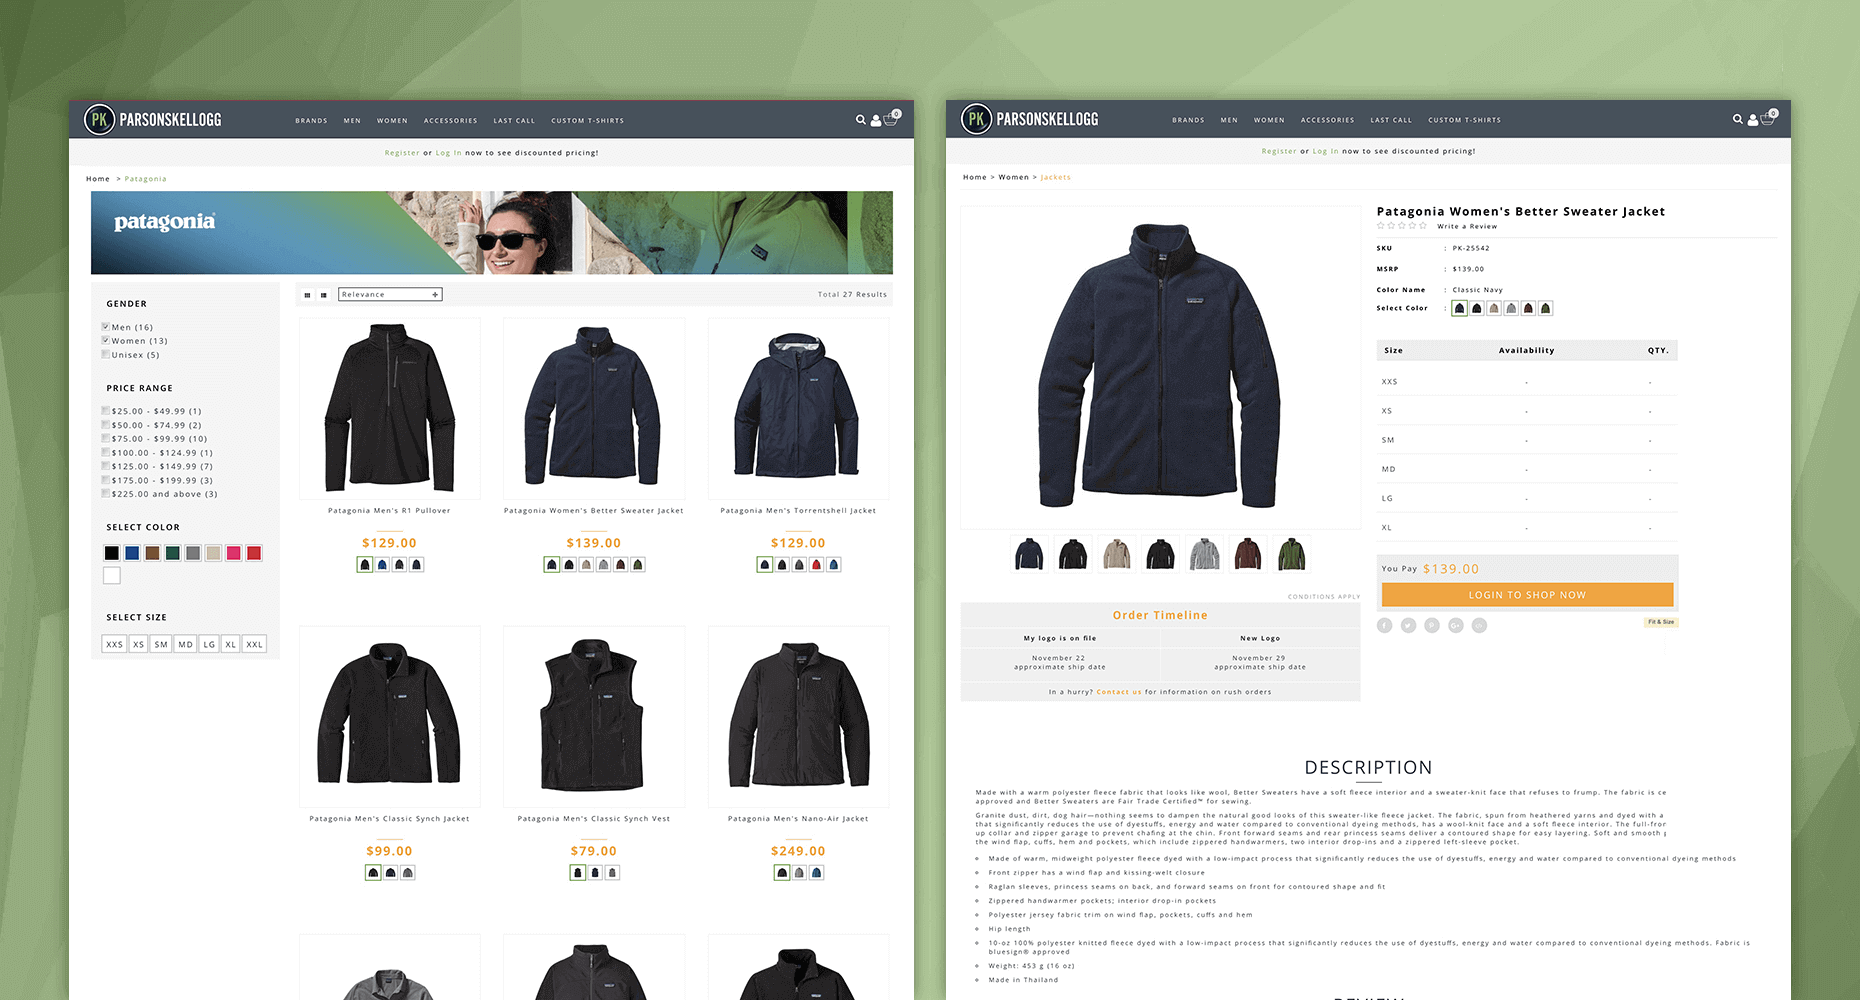
Task: Click the Patagonia Men's R1 Pullover title
Action: [x=389, y=511]
